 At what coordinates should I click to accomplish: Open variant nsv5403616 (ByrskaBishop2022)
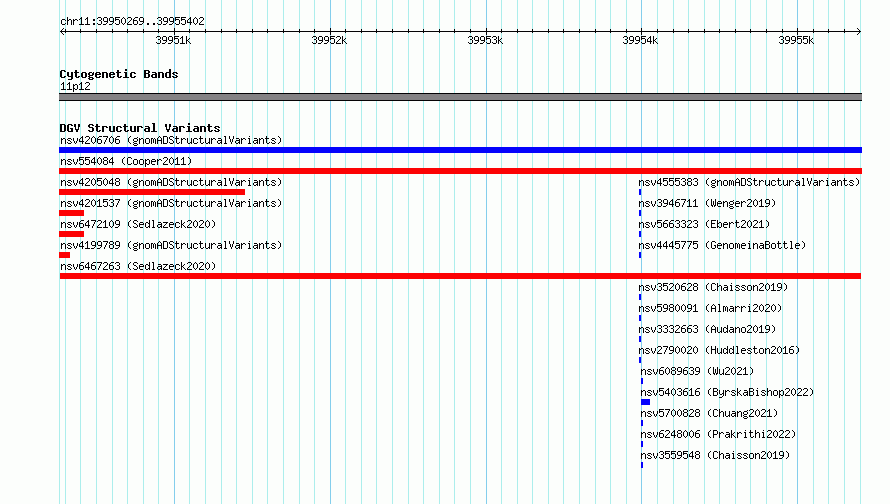click(727, 392)
